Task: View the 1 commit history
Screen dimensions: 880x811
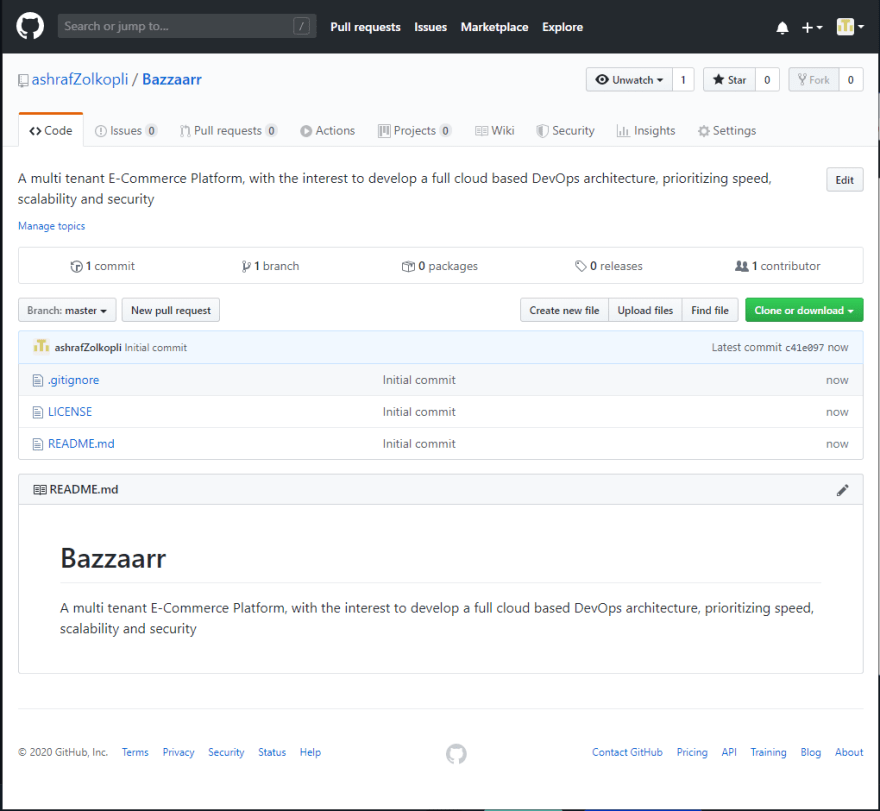Action: pos(103,266)
